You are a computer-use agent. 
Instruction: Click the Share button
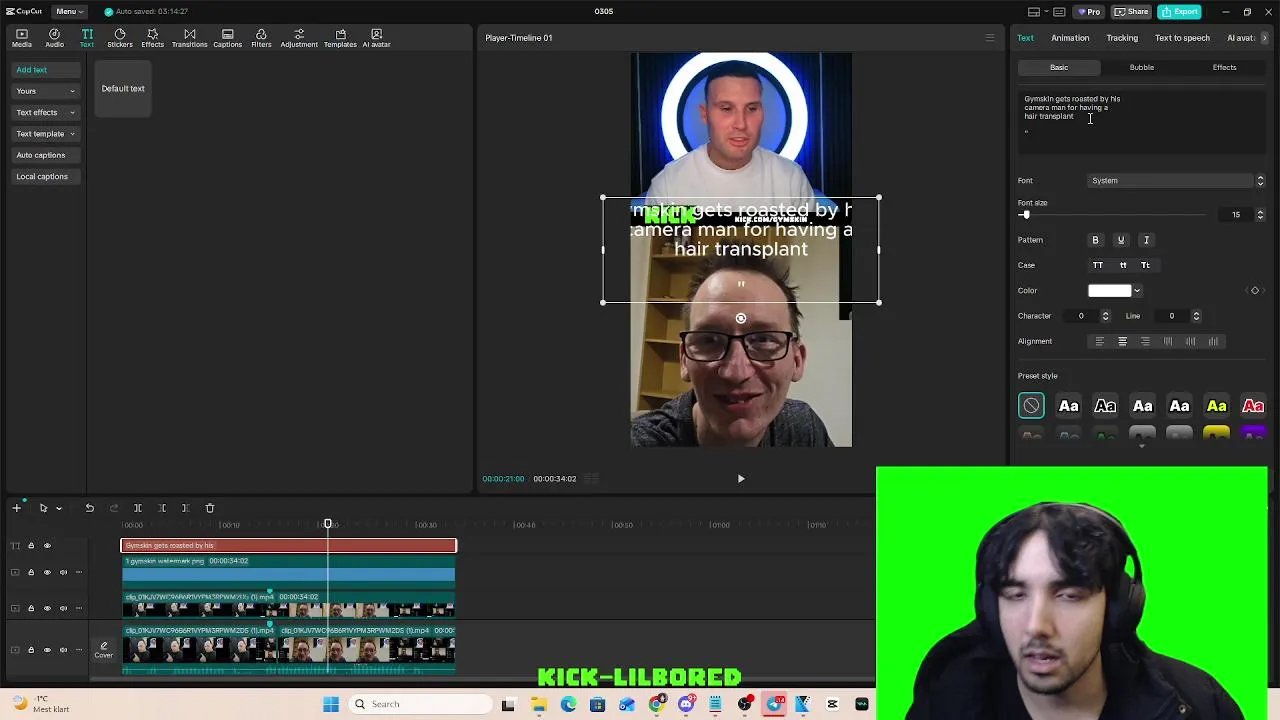1131,11
